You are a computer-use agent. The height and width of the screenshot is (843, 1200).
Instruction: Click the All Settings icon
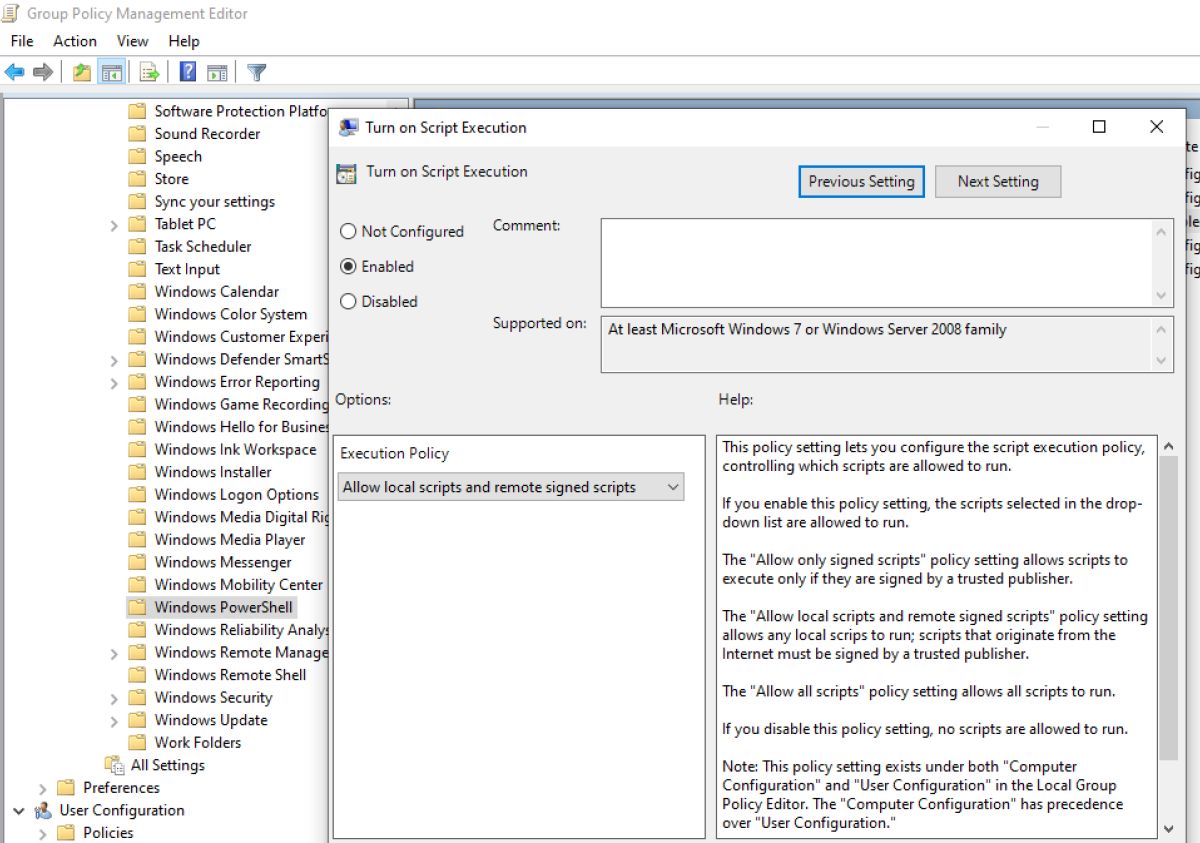114,765
